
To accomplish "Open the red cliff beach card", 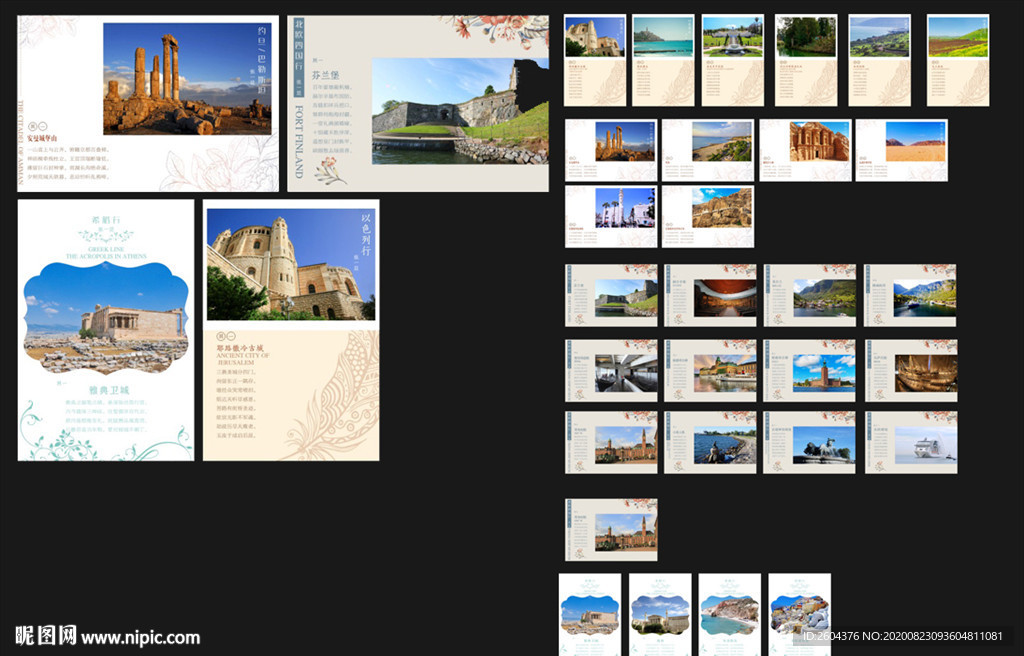I will tap(729, 613).
